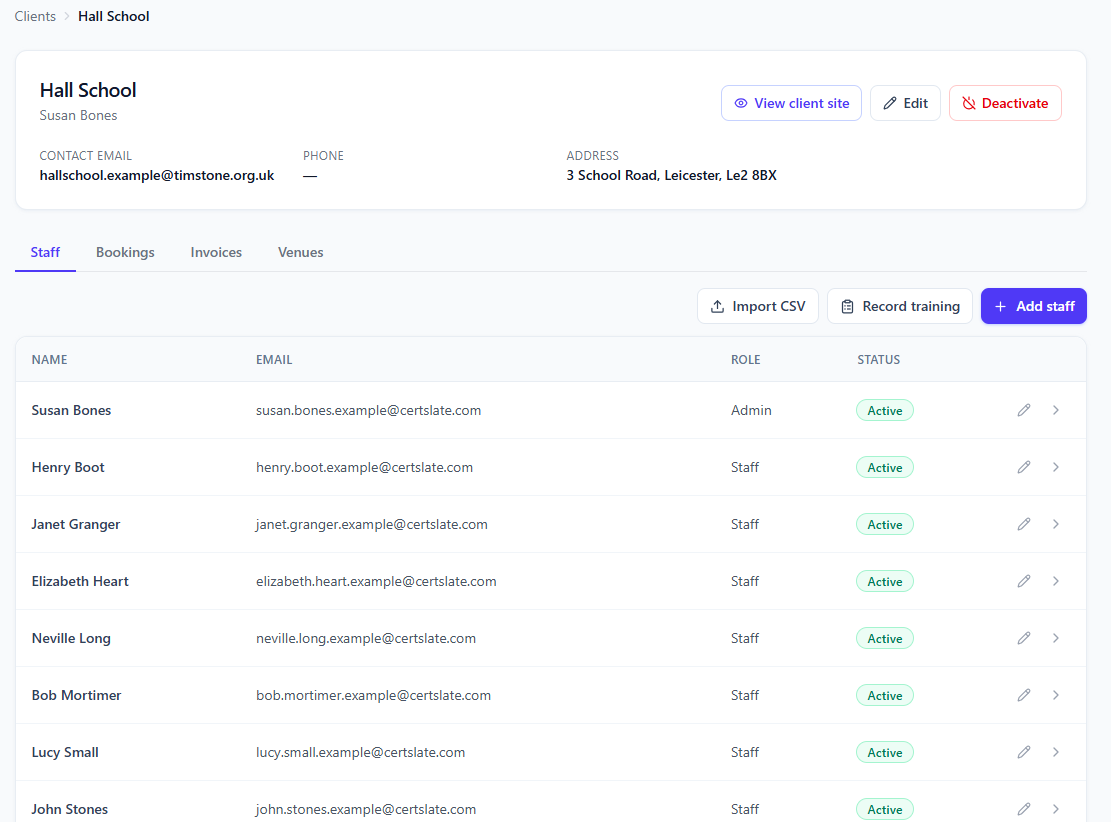This screenshot has width=1111, height=822.
Task: Select the name Lucy Small
Action: pos(65,753)
